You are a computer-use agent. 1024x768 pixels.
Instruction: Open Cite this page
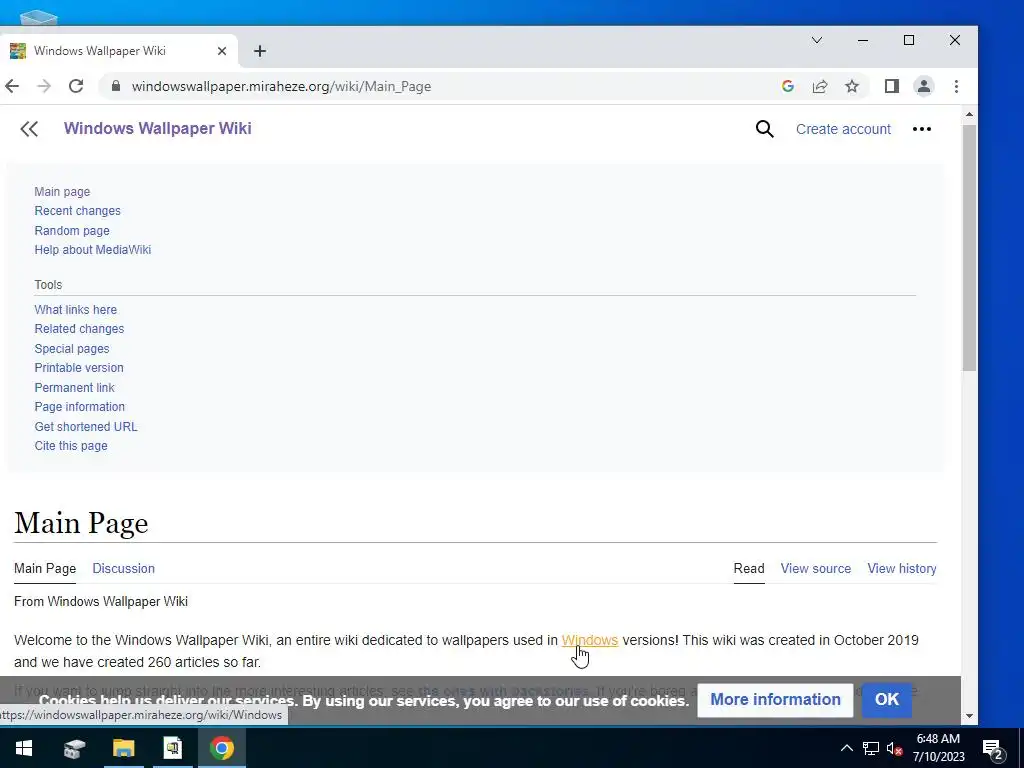(x=71, y=446)
